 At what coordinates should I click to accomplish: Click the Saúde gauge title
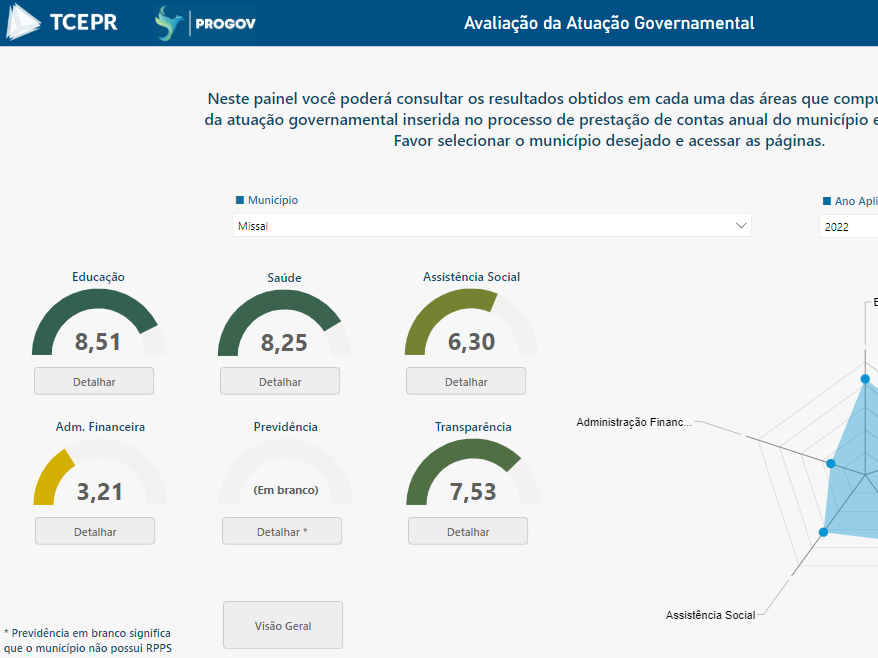[284, 278]
